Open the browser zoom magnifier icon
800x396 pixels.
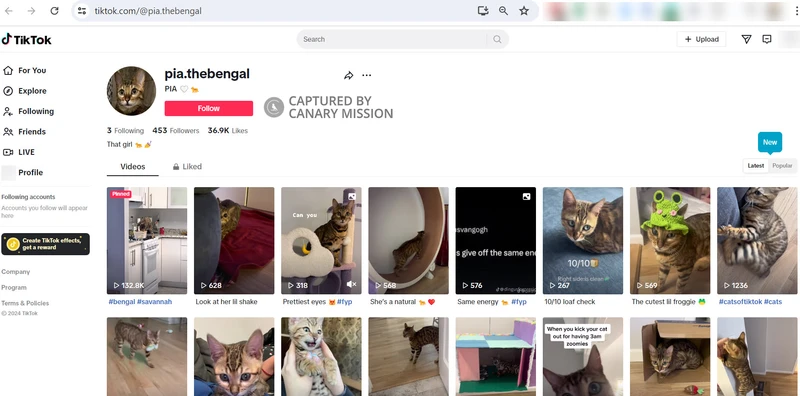click(x=503, y=11)
